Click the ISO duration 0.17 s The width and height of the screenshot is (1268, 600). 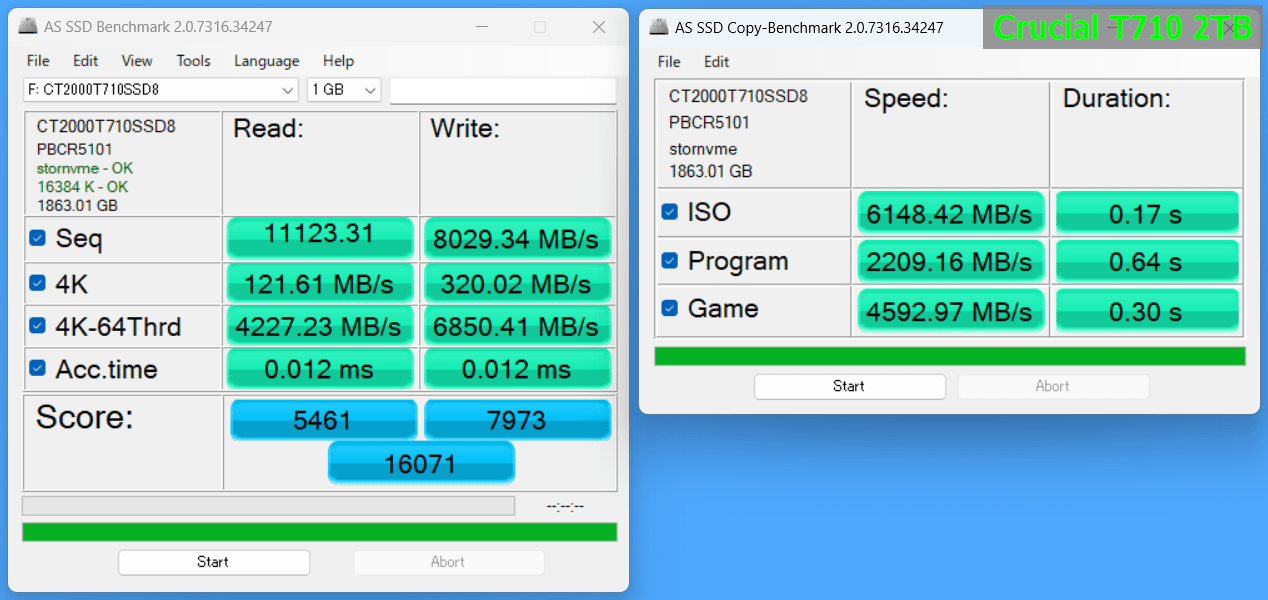pyautogui.click(x=1147, y=213)
